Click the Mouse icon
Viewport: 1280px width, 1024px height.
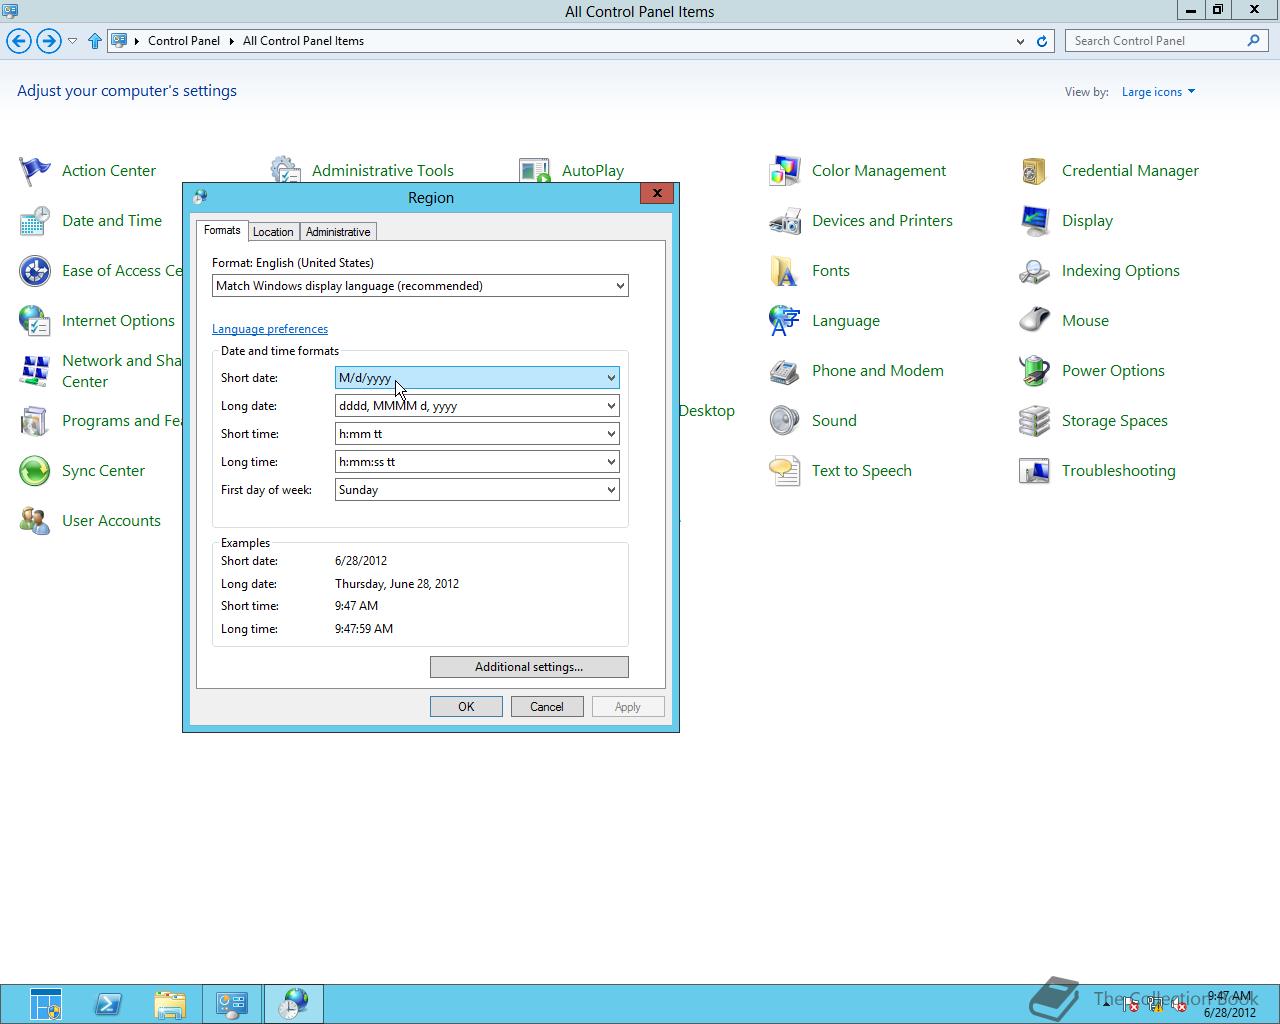pos(1035,321)
